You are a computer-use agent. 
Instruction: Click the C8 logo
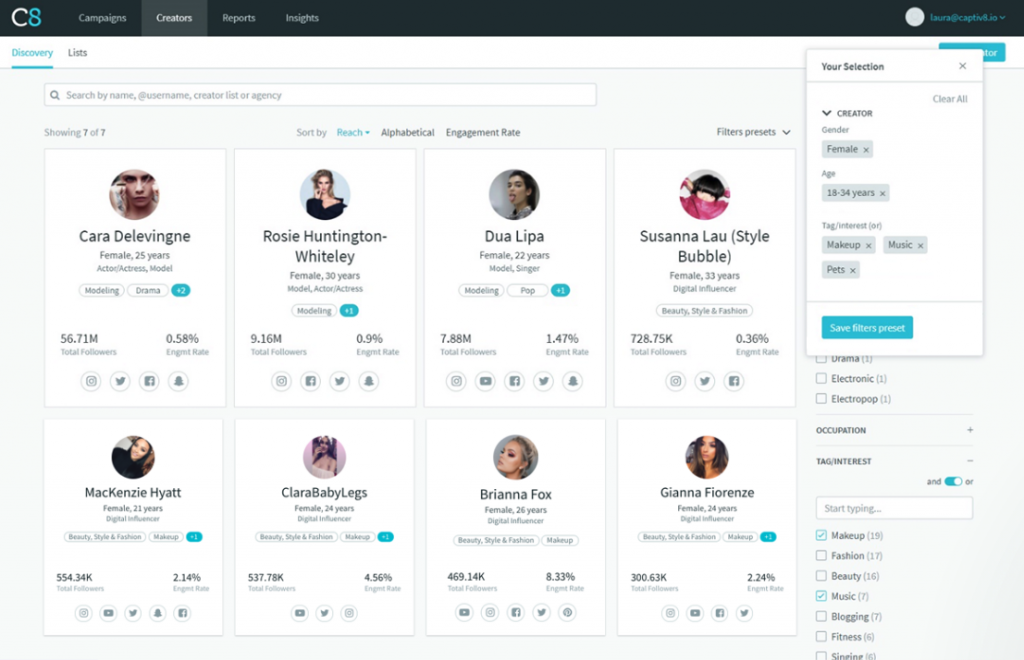(x=27, y=18)
